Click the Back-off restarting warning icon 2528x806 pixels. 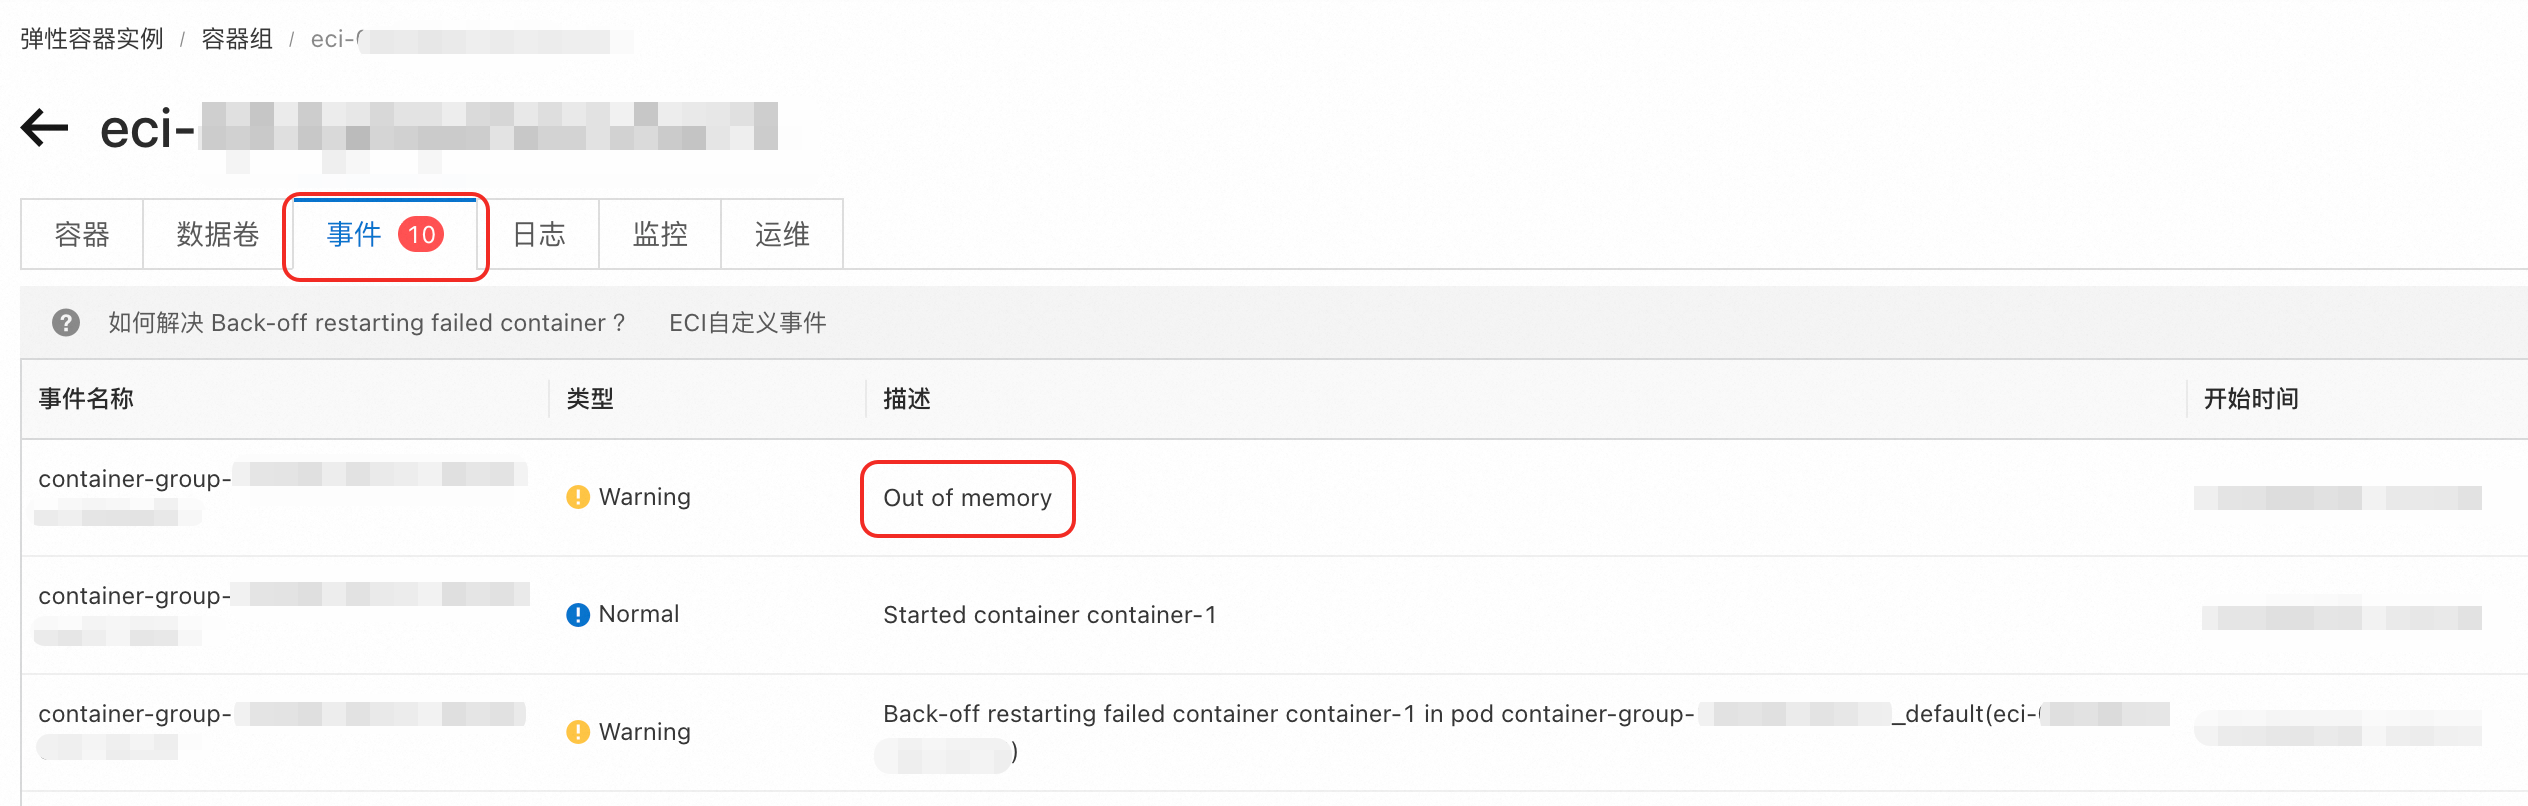coord(578,732)
